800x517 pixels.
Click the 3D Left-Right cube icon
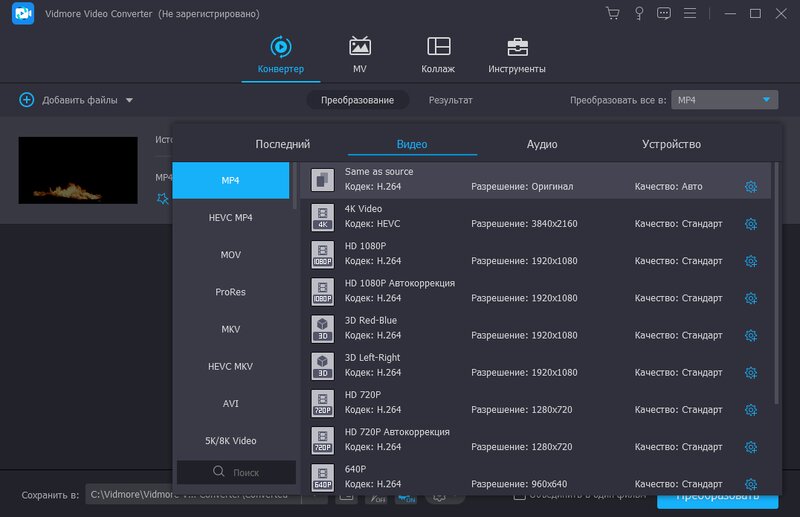coord(322,366)
